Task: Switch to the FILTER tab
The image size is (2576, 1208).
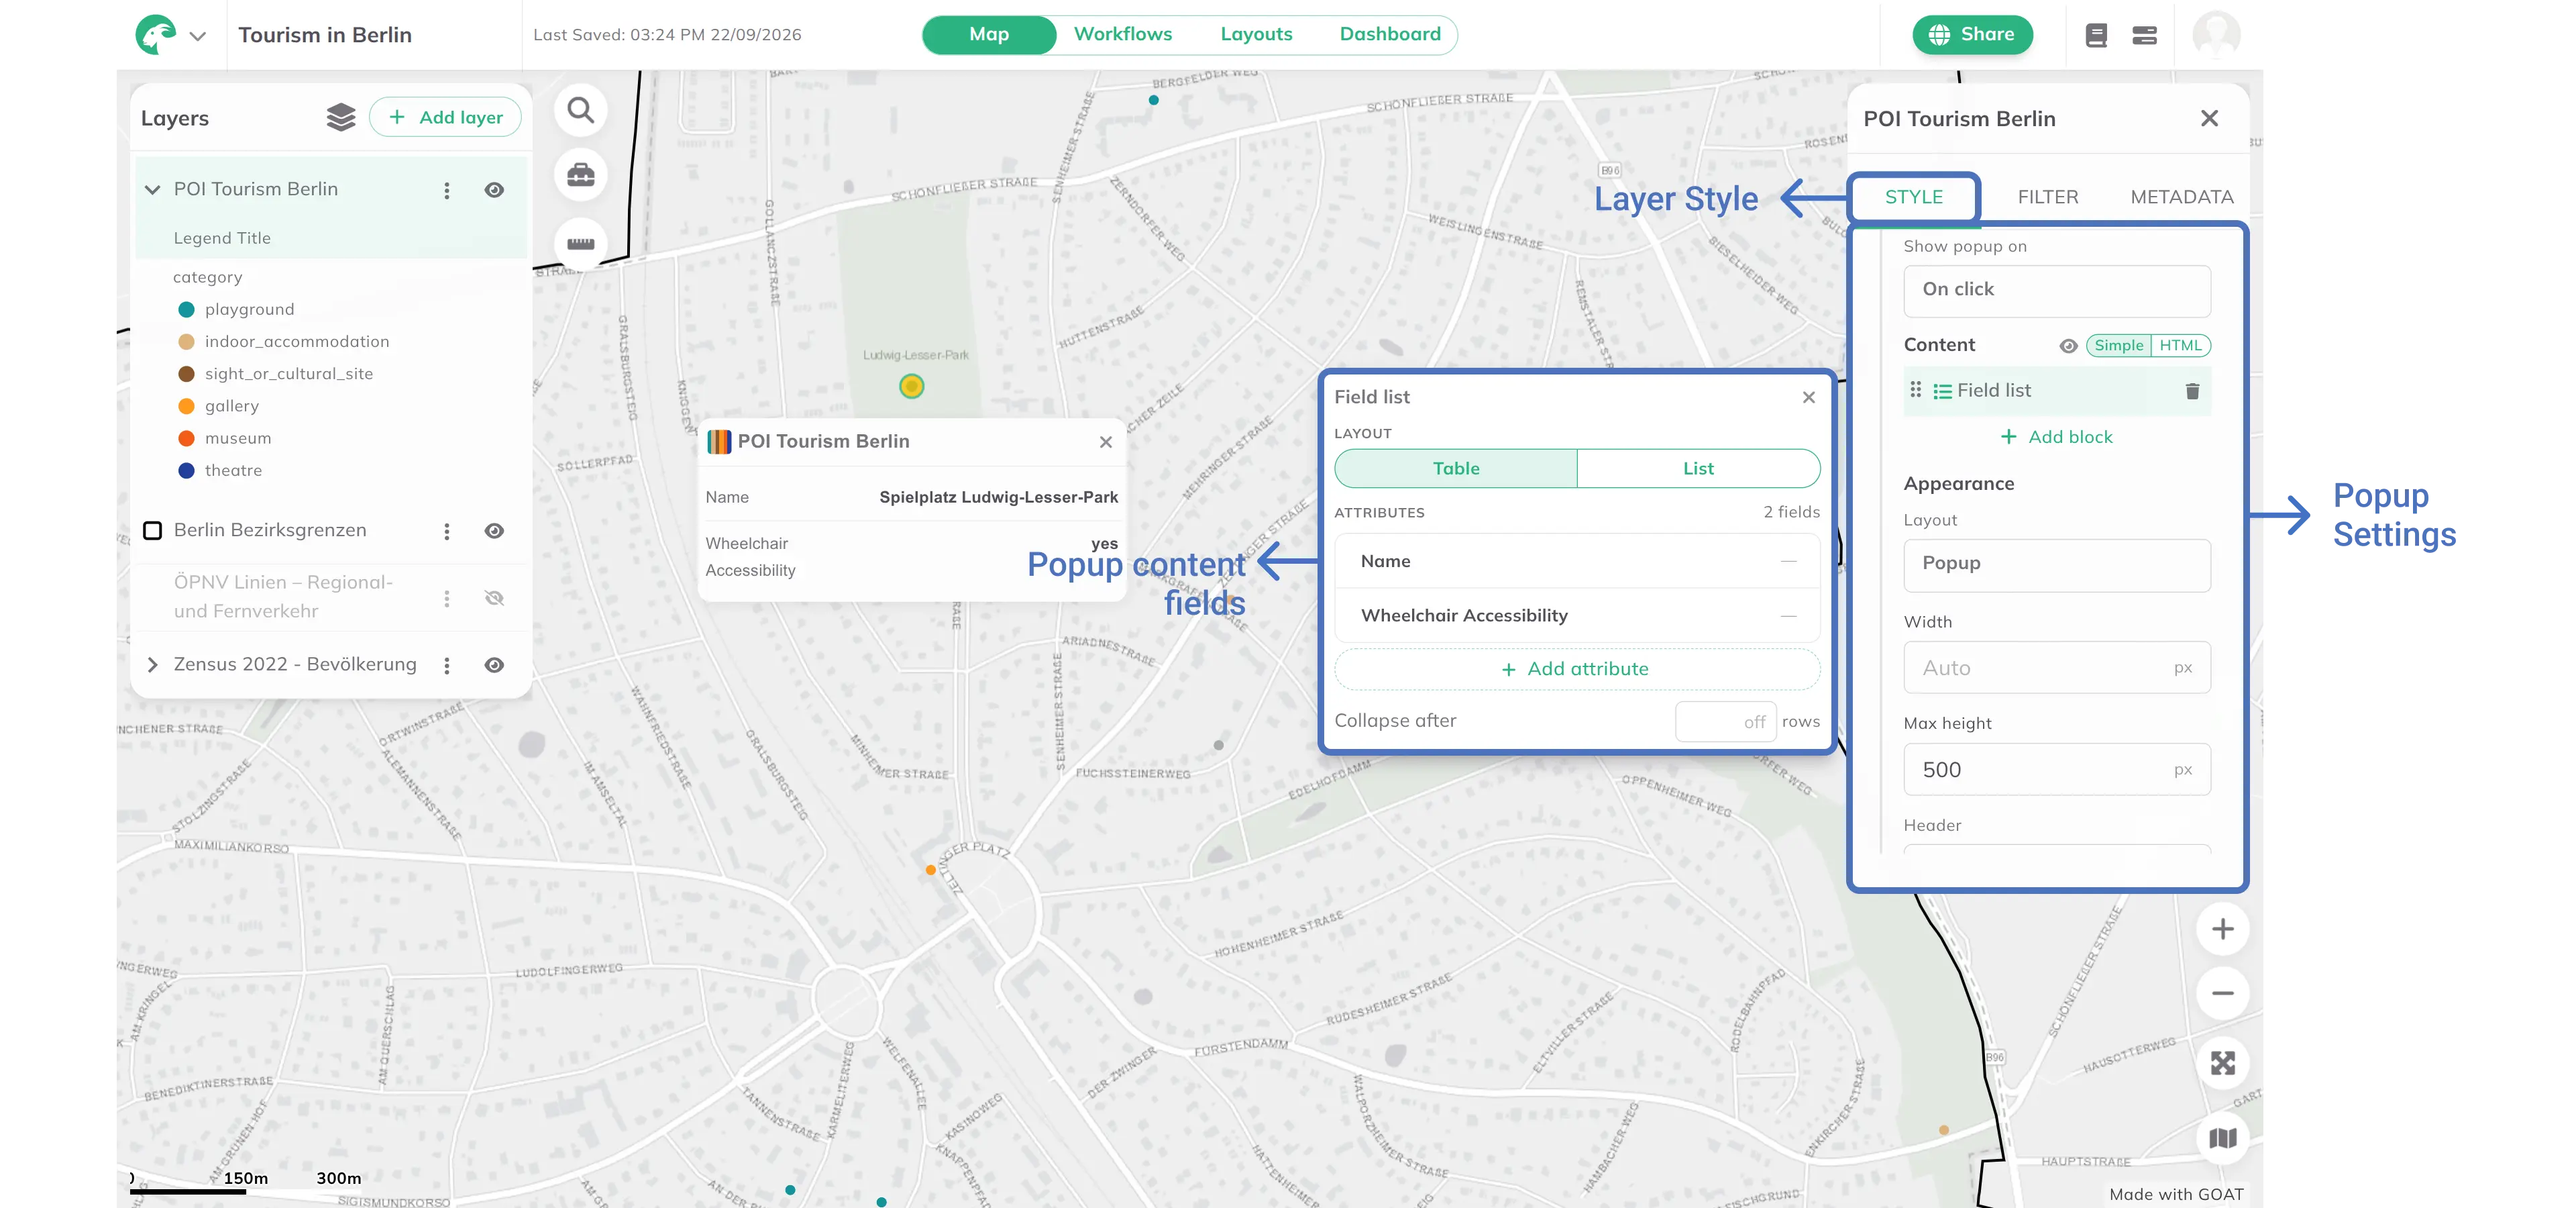Action: click(x=2047, y=197)
